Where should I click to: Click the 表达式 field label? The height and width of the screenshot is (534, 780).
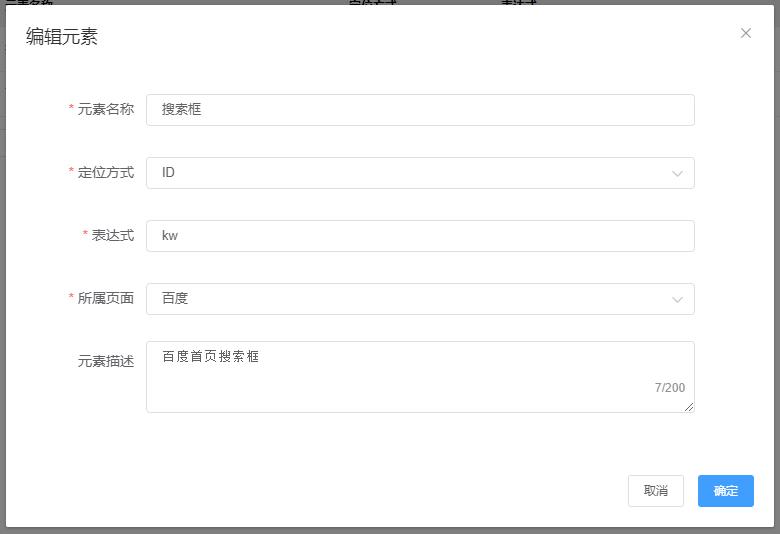coord(112,235)
